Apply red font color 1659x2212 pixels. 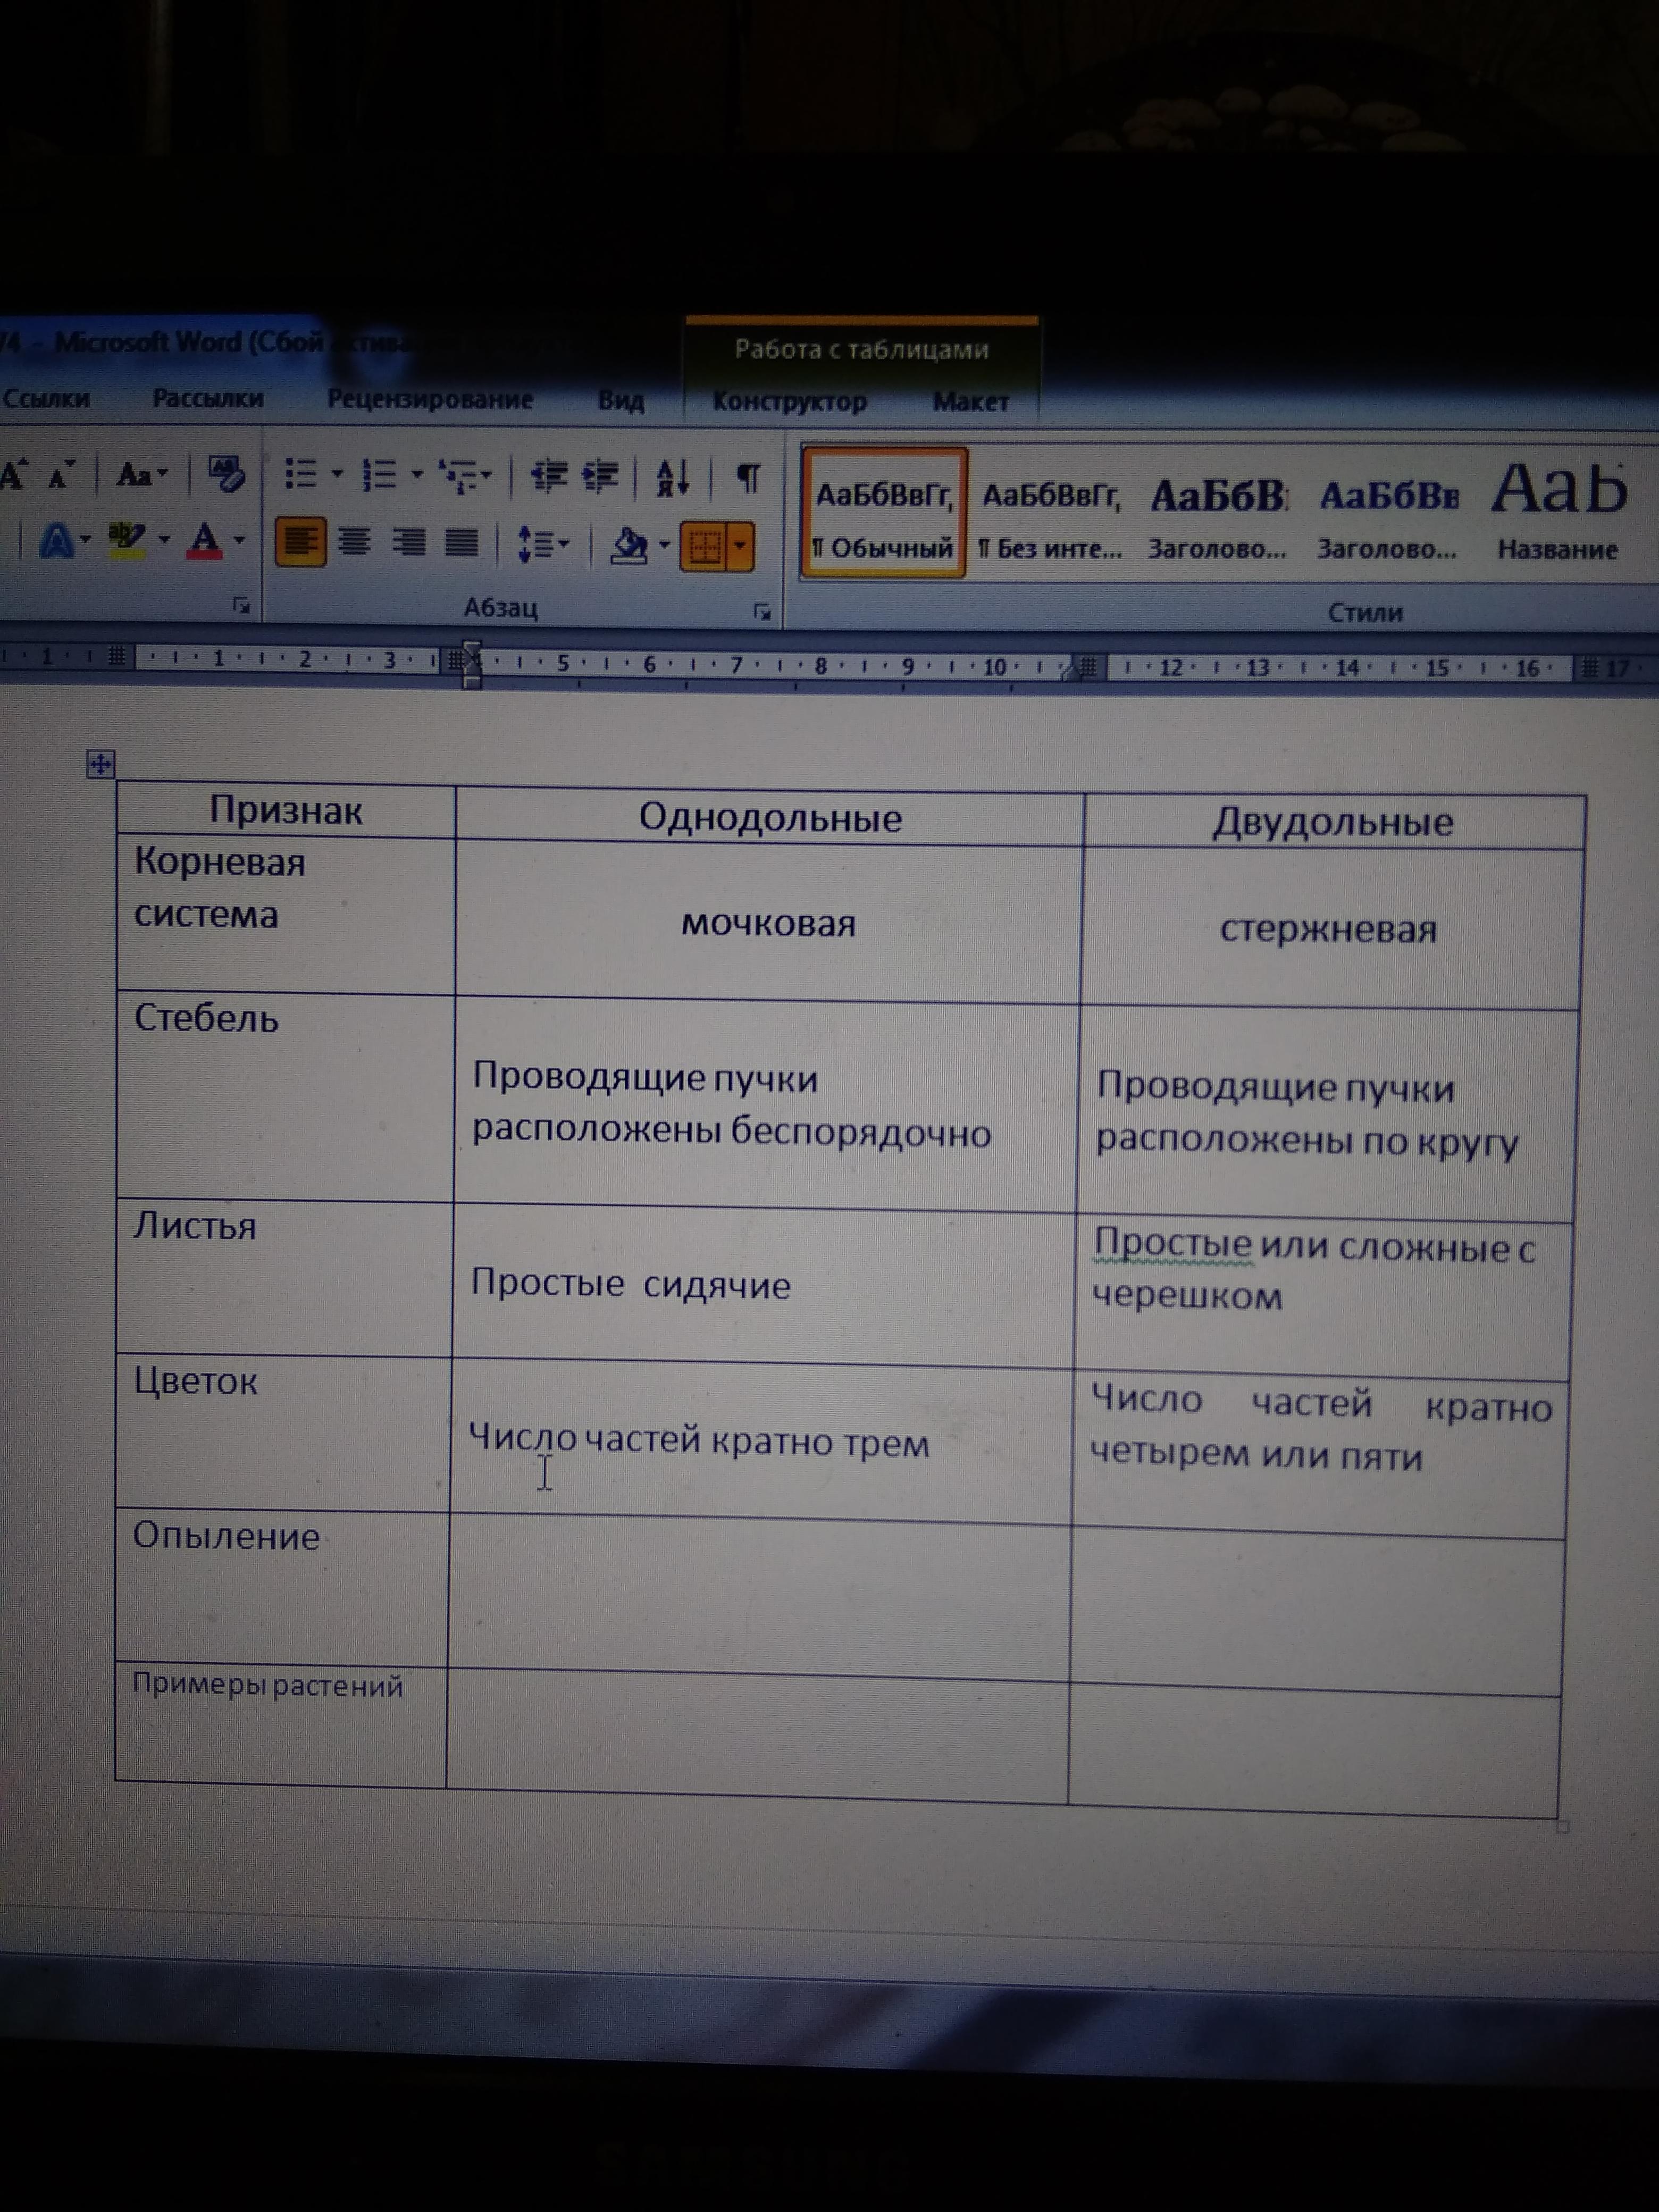(x=205, y=541)
